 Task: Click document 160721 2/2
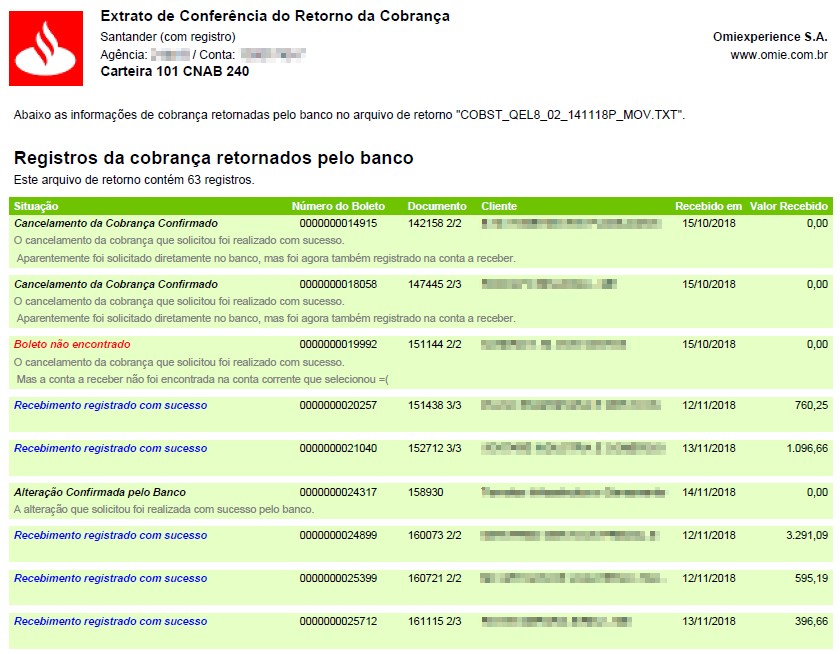[434, 578]
